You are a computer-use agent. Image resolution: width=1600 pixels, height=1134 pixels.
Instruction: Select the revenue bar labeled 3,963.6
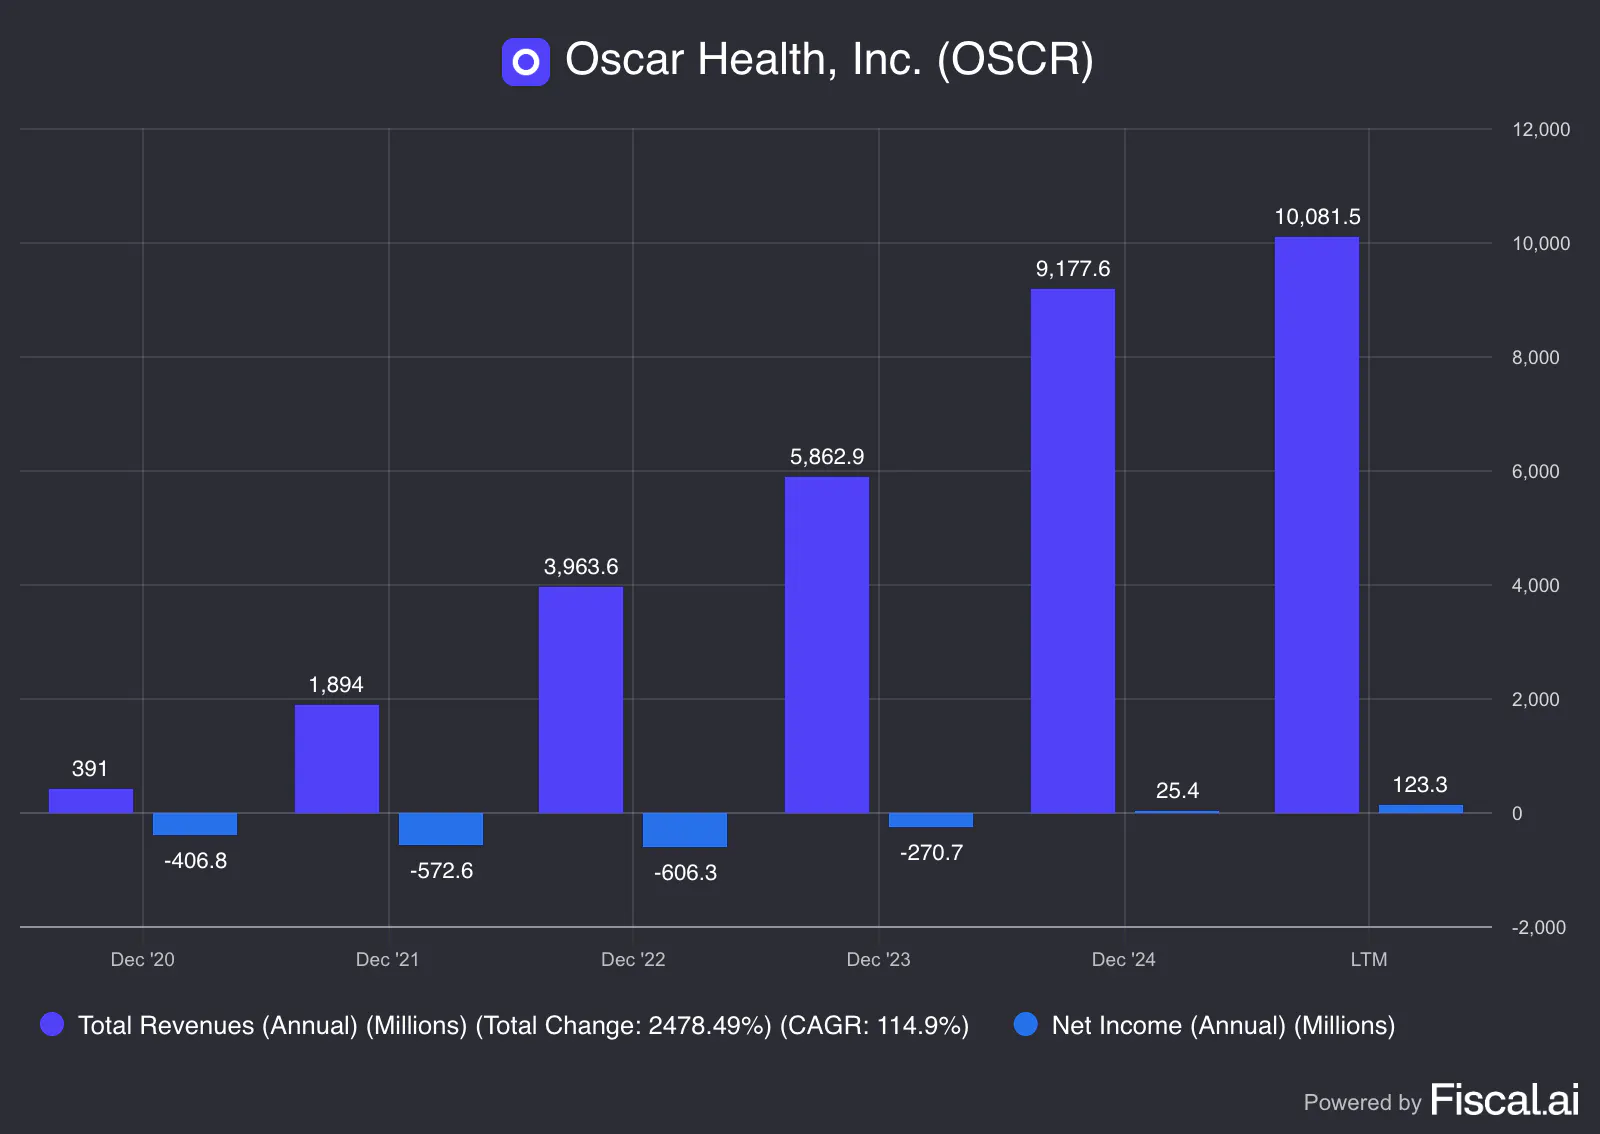coord(581,700)
